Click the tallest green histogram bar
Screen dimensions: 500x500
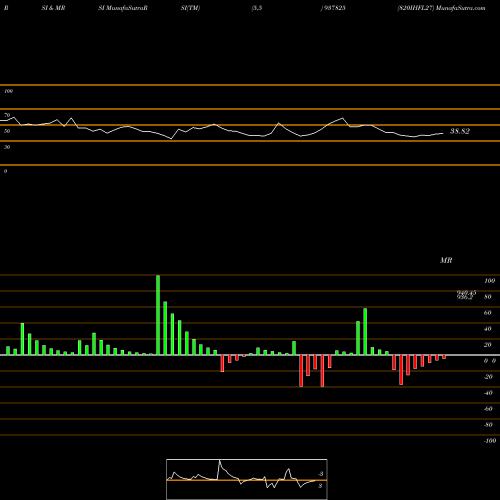point(158,315)
